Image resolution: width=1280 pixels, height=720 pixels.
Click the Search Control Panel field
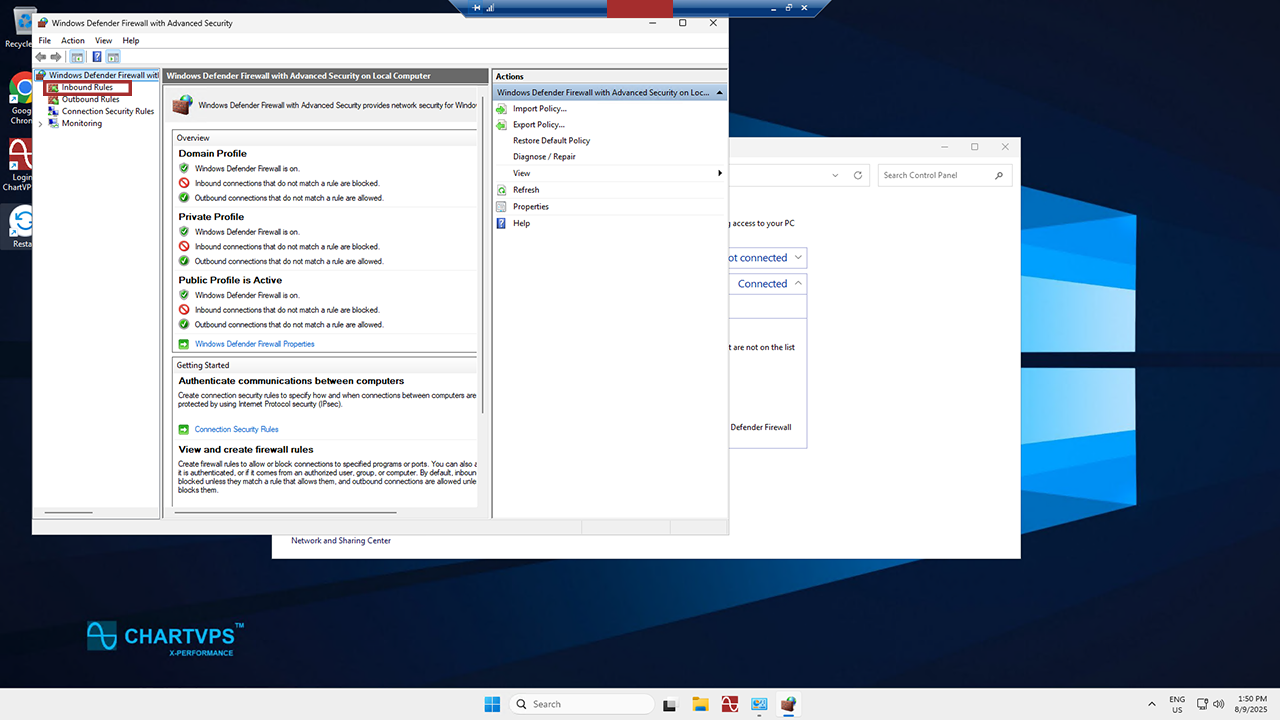click(935, 176)
